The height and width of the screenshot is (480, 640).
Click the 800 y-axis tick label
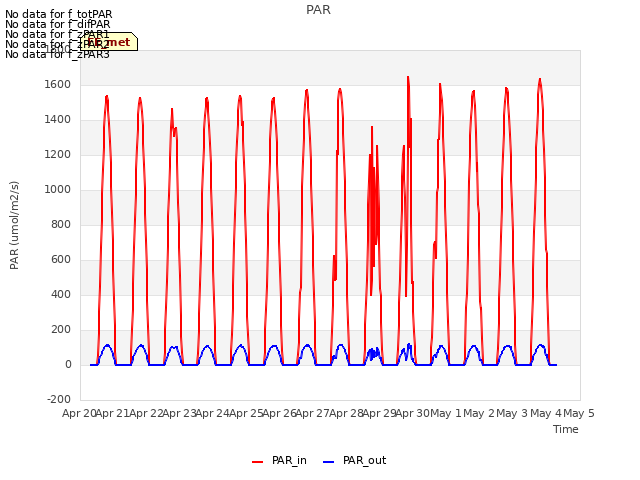pos(61,224)
